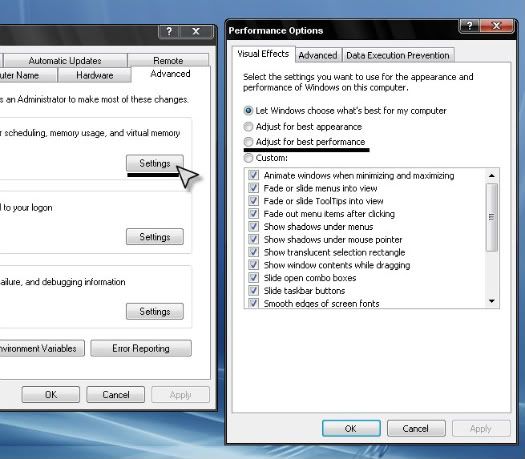The width and height of the screenshot is (525, 459).
Task: Open the Advanced tab in Performance Options
Action: click(x=318, y=55)
